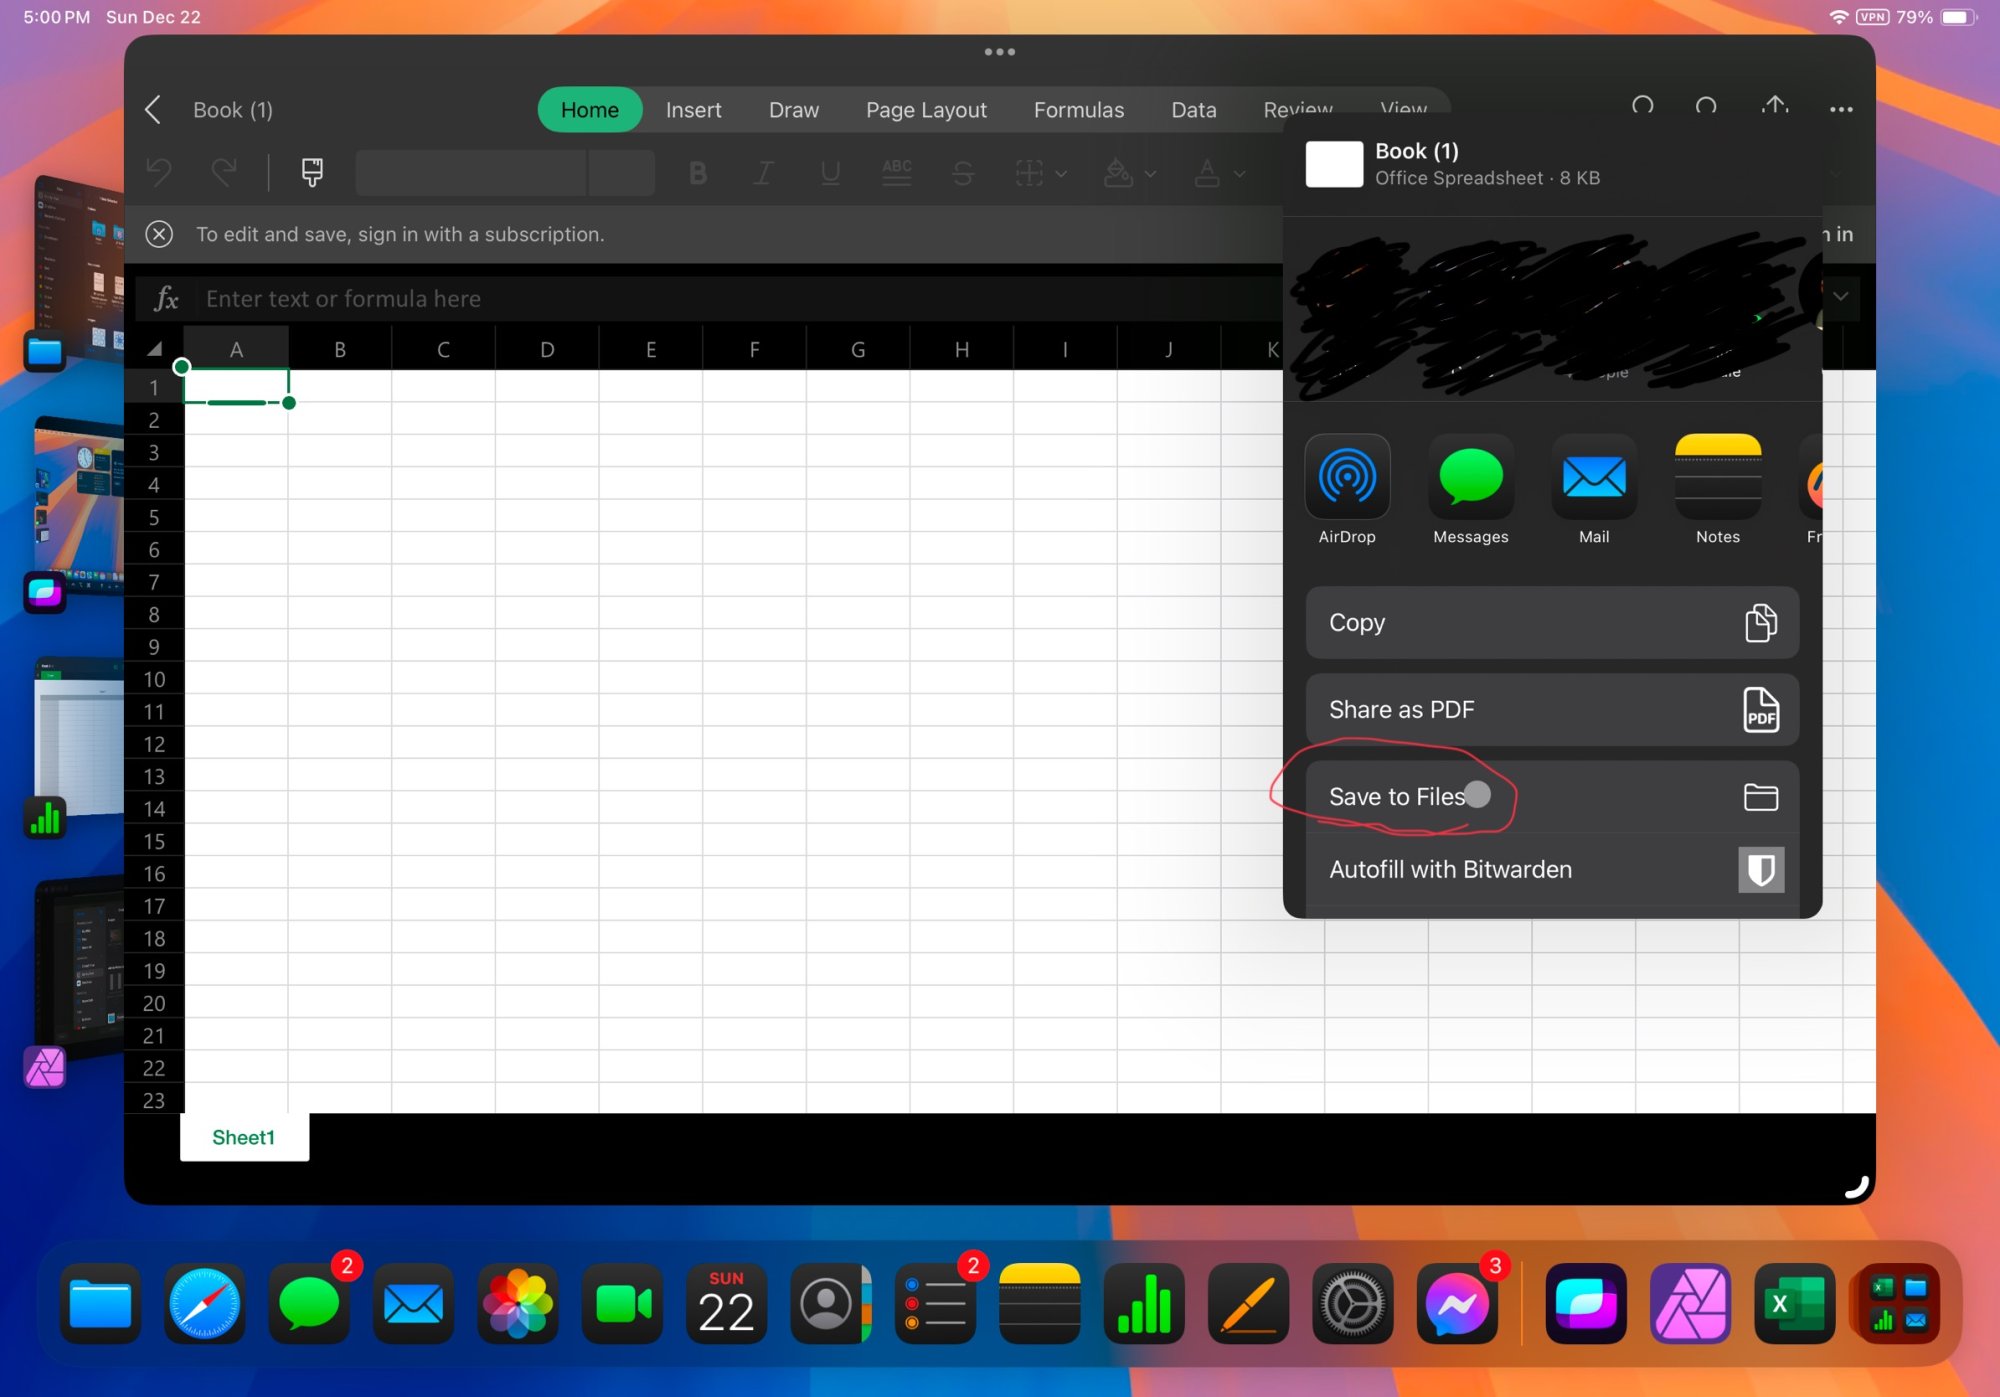
Task: Toggle bold formatting
Action: 698,174
